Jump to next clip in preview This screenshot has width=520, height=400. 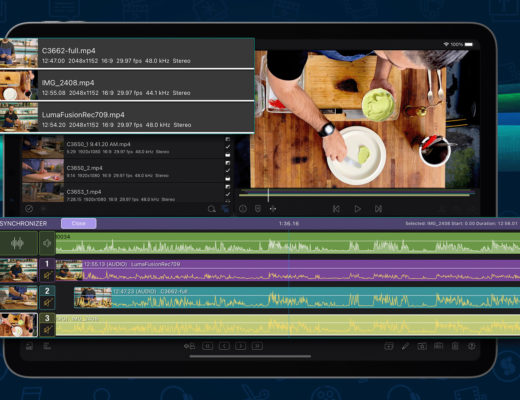378,209
